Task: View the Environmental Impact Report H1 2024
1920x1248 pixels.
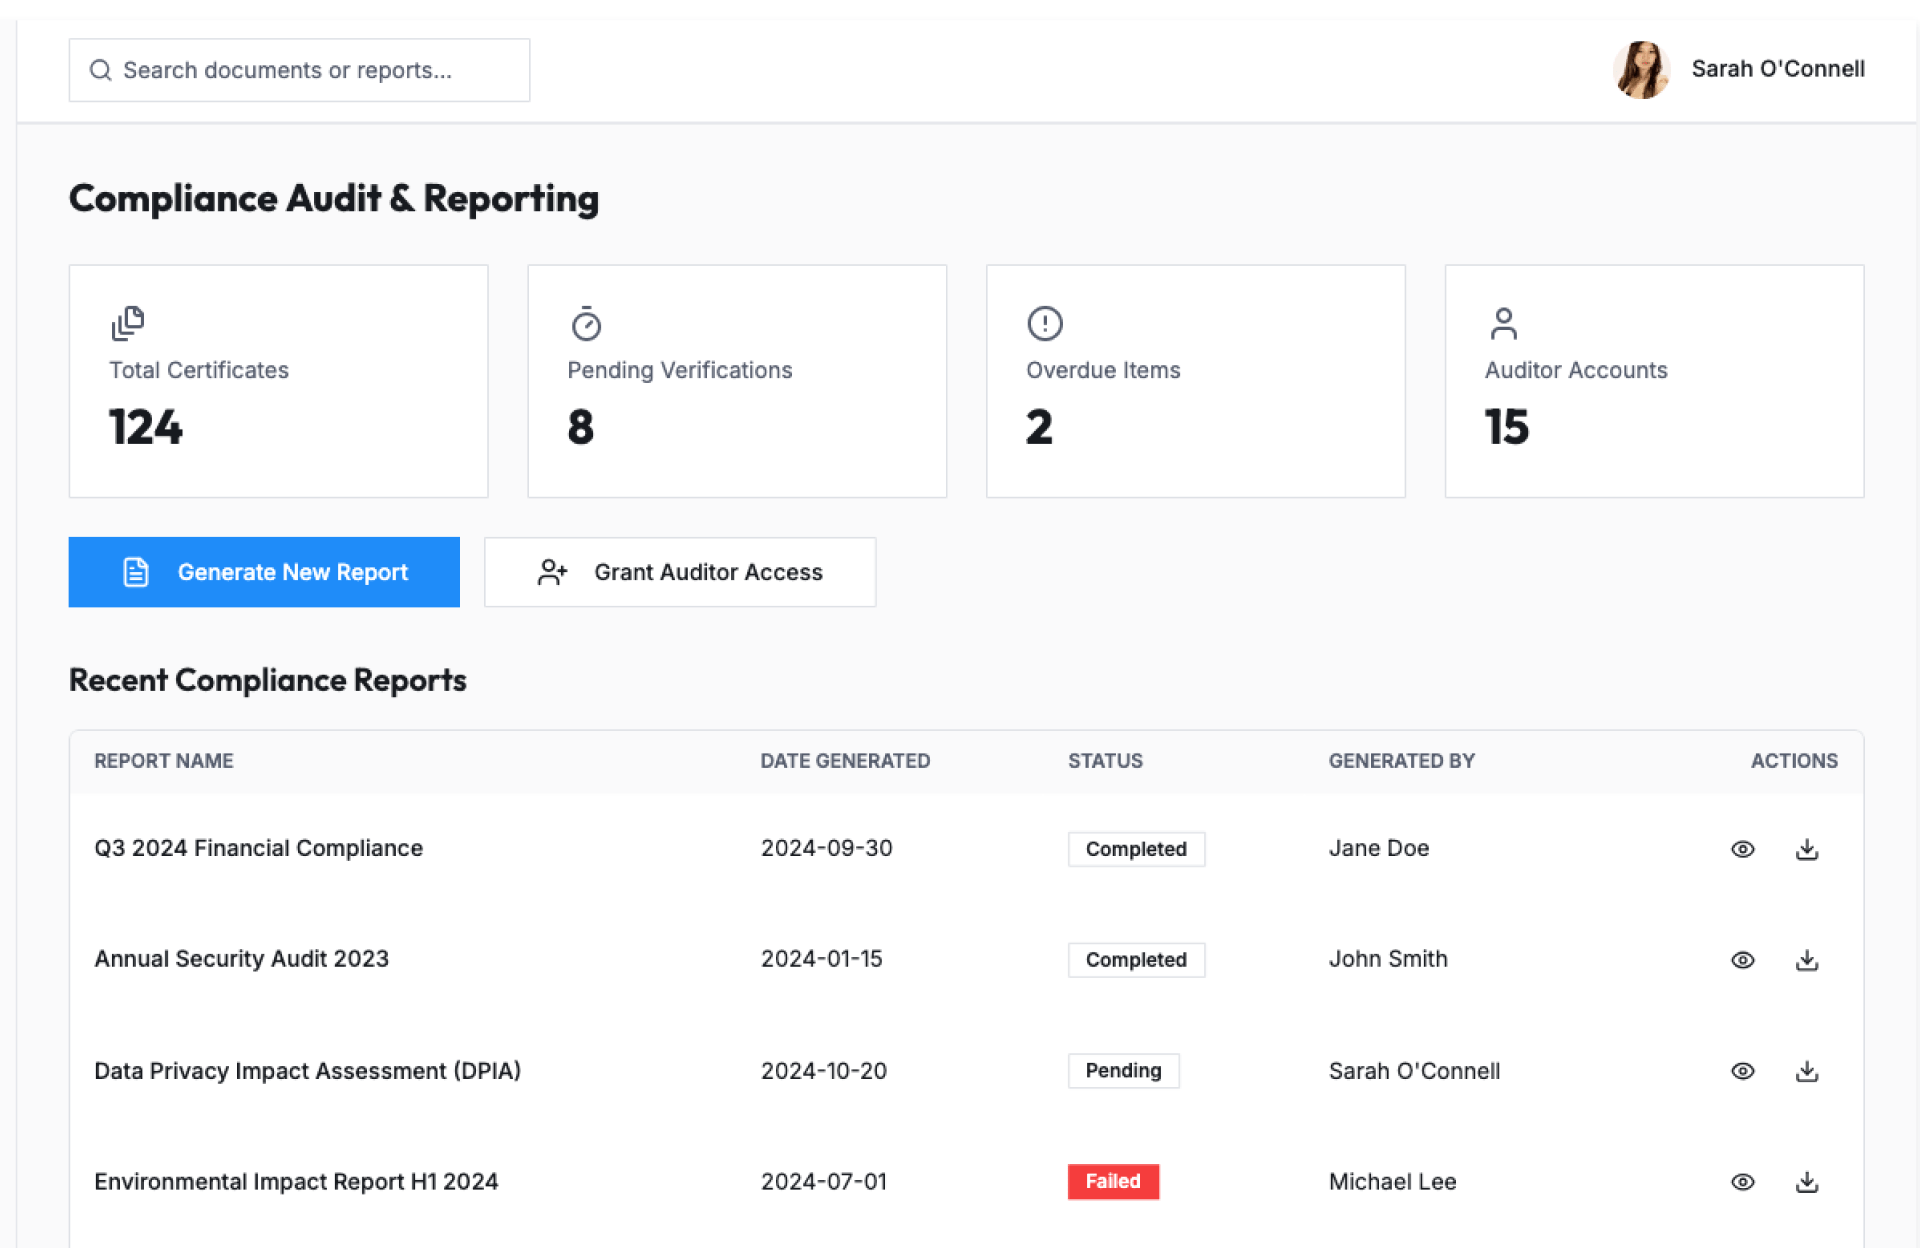Action: point(1742,1182)
